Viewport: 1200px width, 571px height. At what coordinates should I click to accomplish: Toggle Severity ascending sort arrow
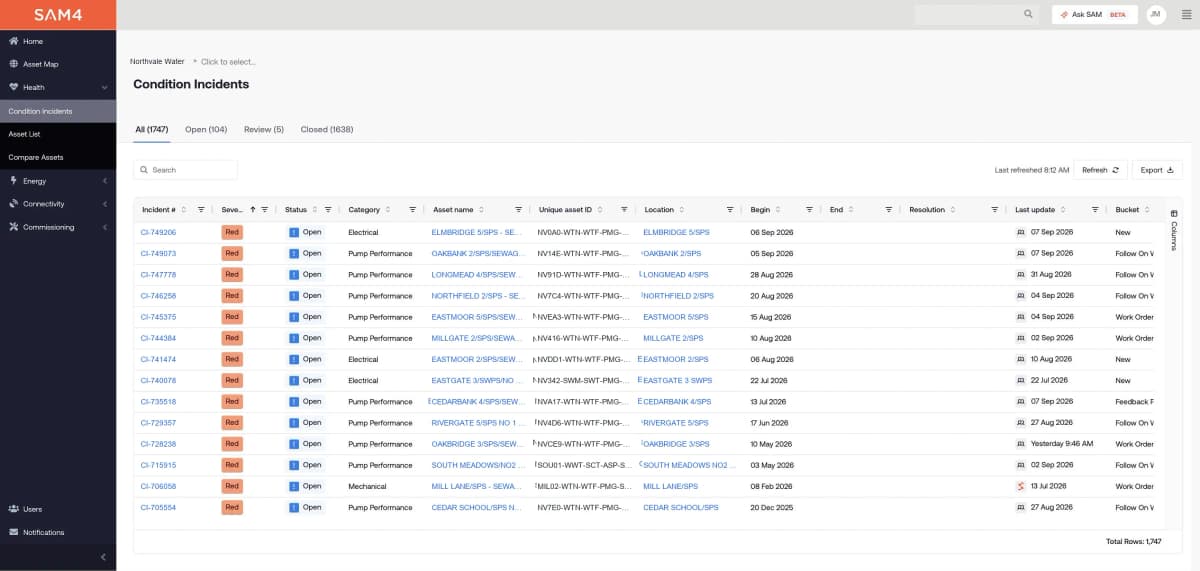[x=252, y=210]
